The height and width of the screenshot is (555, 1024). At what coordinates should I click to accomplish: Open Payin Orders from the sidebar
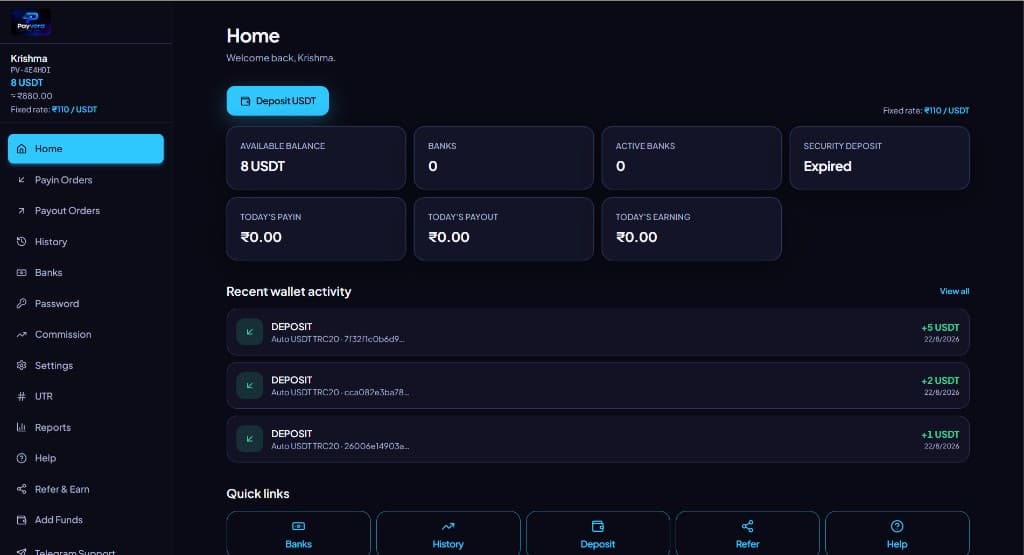(x=86, y=180)
